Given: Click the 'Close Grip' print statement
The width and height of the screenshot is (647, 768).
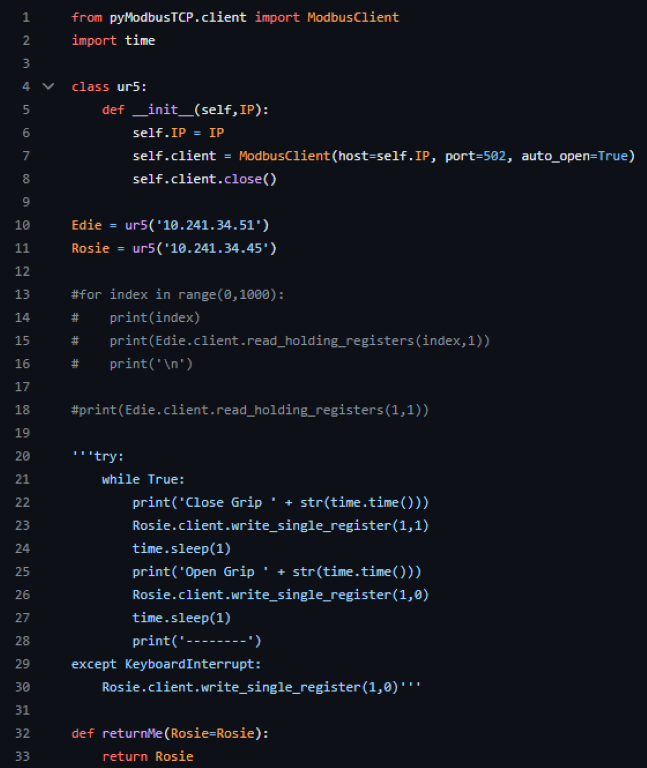Looking at the screenshot, I should point(280,502).
